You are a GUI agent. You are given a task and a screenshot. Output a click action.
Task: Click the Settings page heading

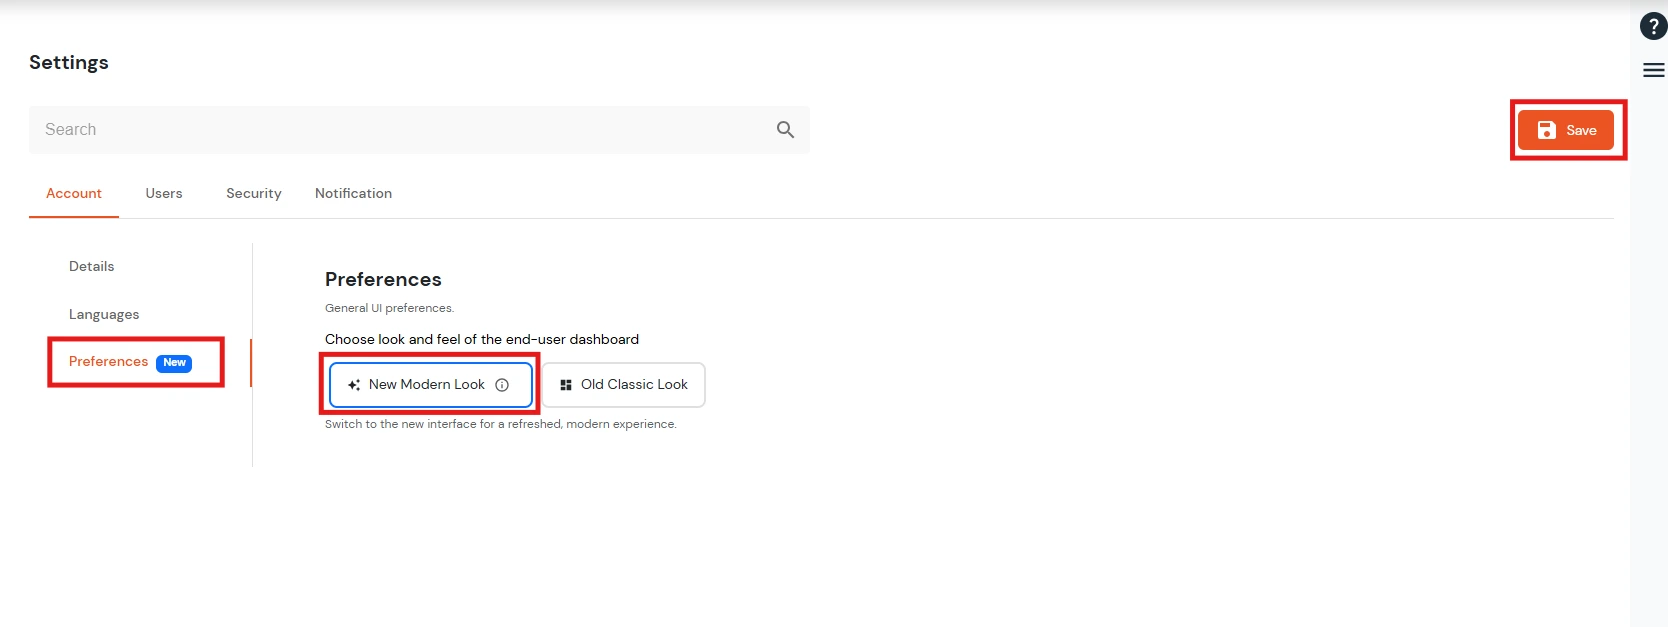pos(69,63)
